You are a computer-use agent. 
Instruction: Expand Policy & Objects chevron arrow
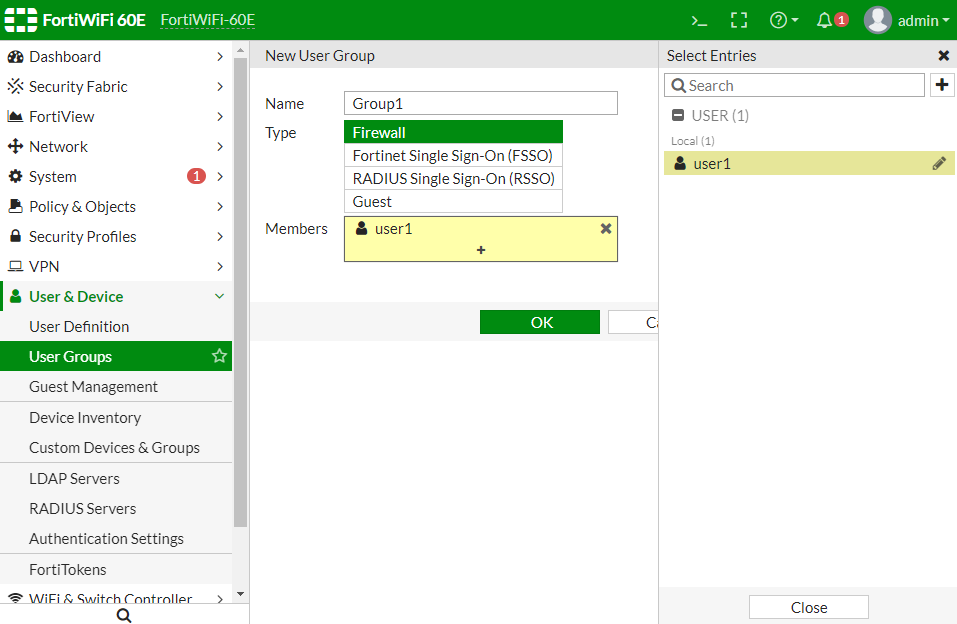click(220, 206)
